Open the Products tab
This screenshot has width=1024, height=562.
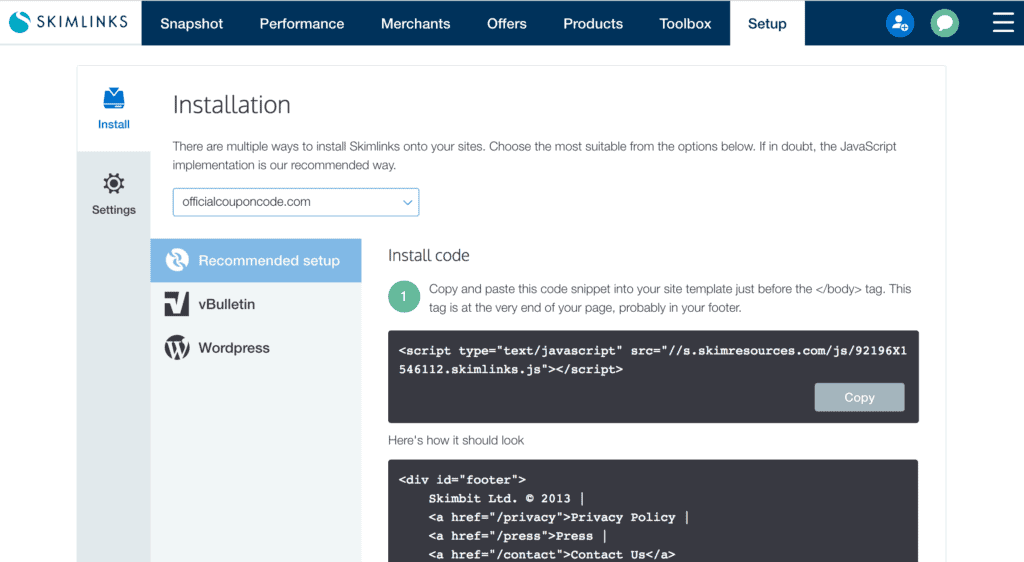593,23
